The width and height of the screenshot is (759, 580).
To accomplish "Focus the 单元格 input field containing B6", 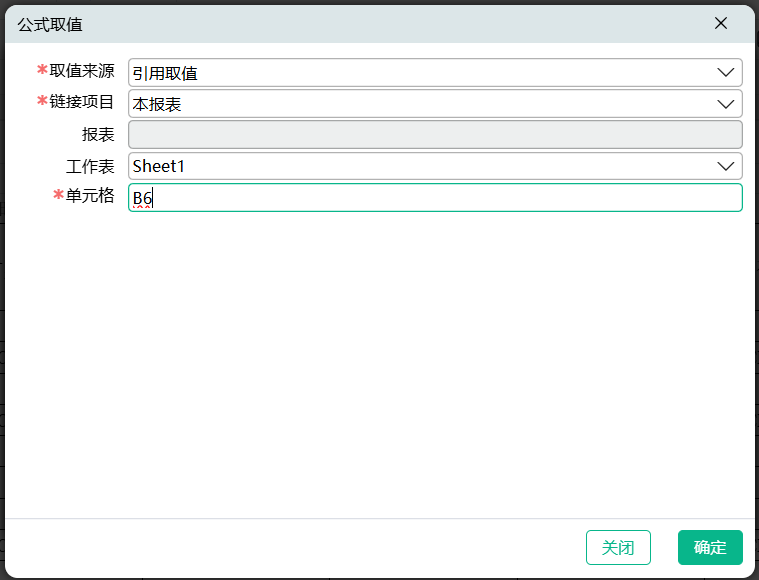I will [x=435, y=198].
